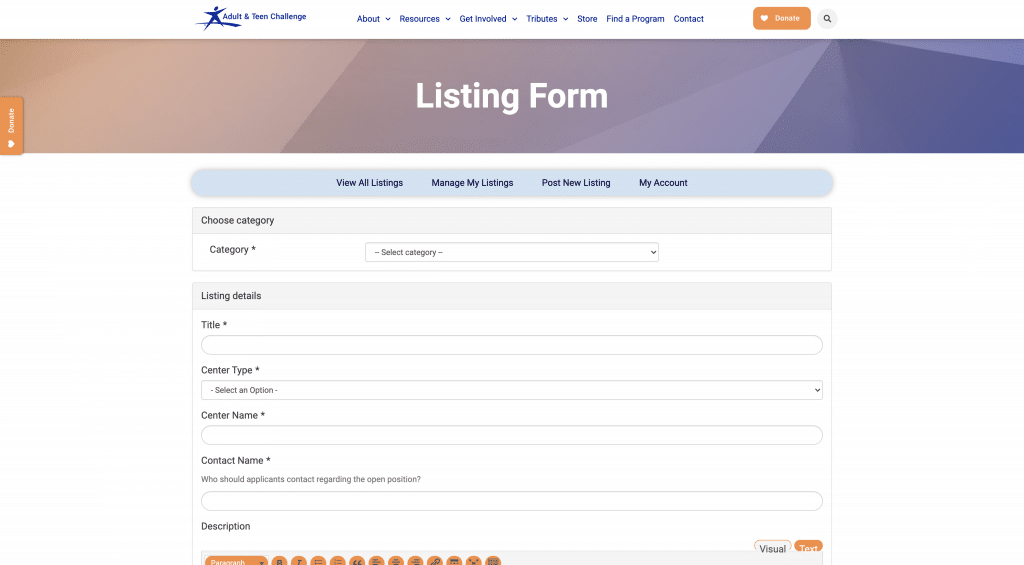The height and width of the screenshot is (565, 1024).
Task: Insert Read More tag in editor
Action: pos(454,561)
